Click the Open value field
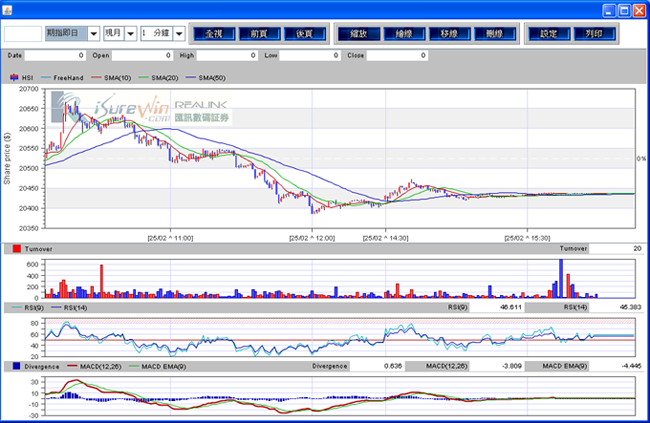The height and width of the screenshot is (423, 650). click(142, 55)
